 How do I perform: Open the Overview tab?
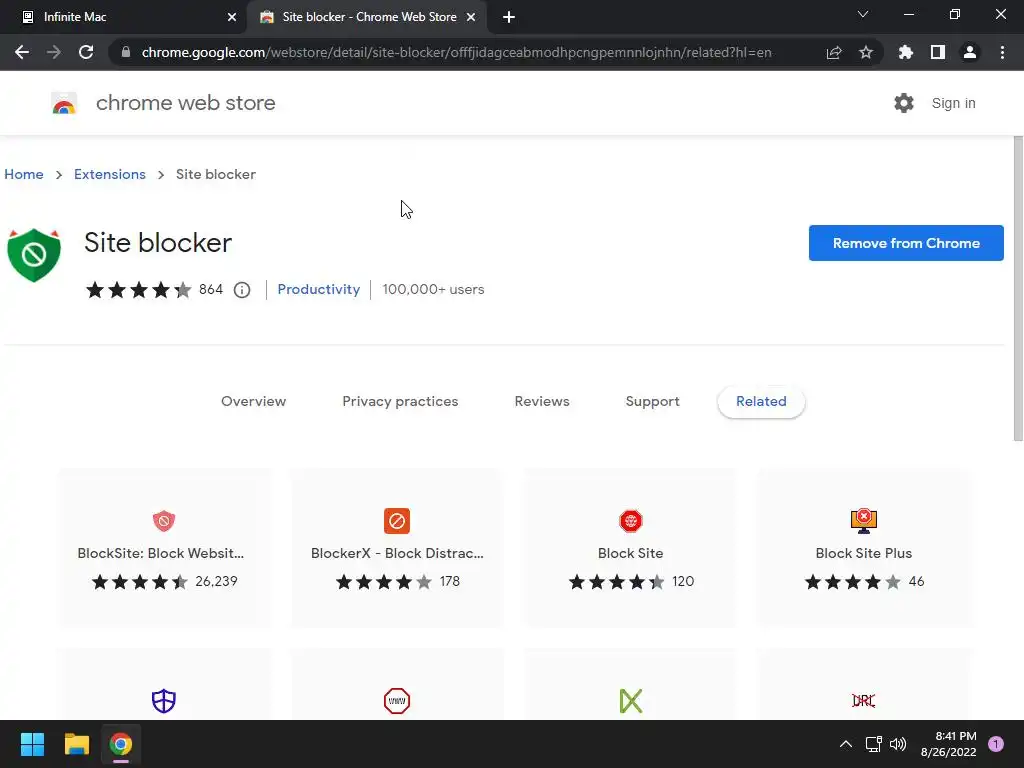coord(253,402)
